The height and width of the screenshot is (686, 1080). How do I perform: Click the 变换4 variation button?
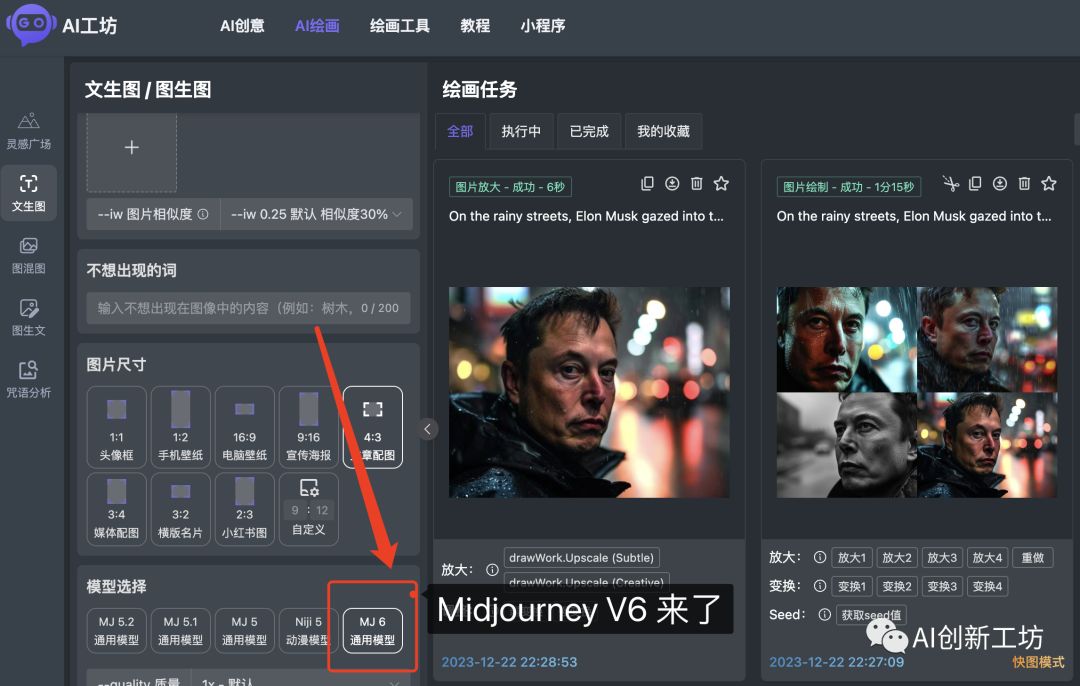[x=987, y=586]
